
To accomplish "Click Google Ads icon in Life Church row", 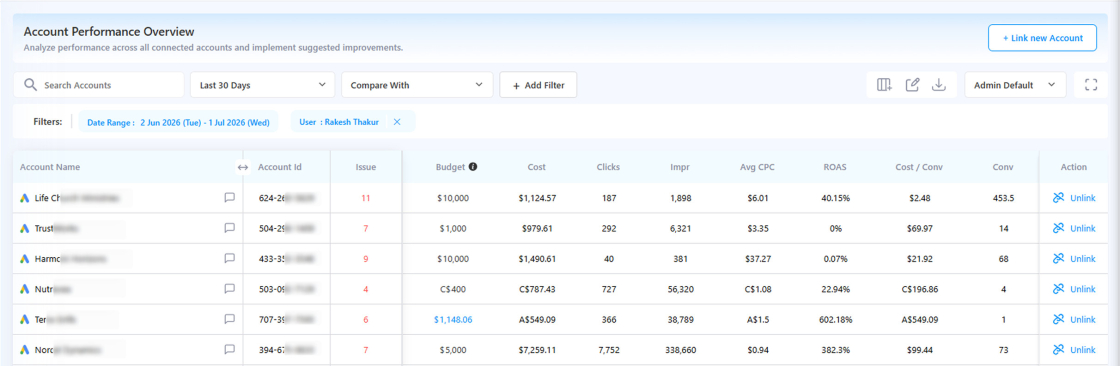I will (24, 198).
